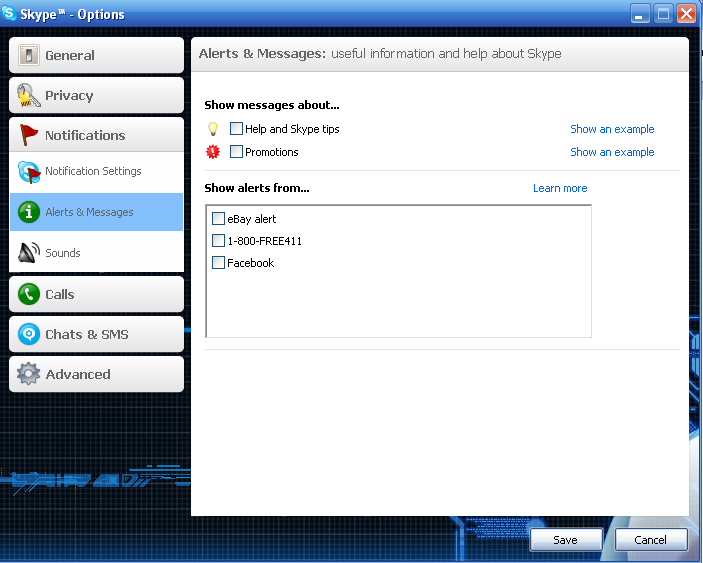Click the green Alerts & Messages info icon
The height and width of the screenshot is (563, 703).
point(29,212)
